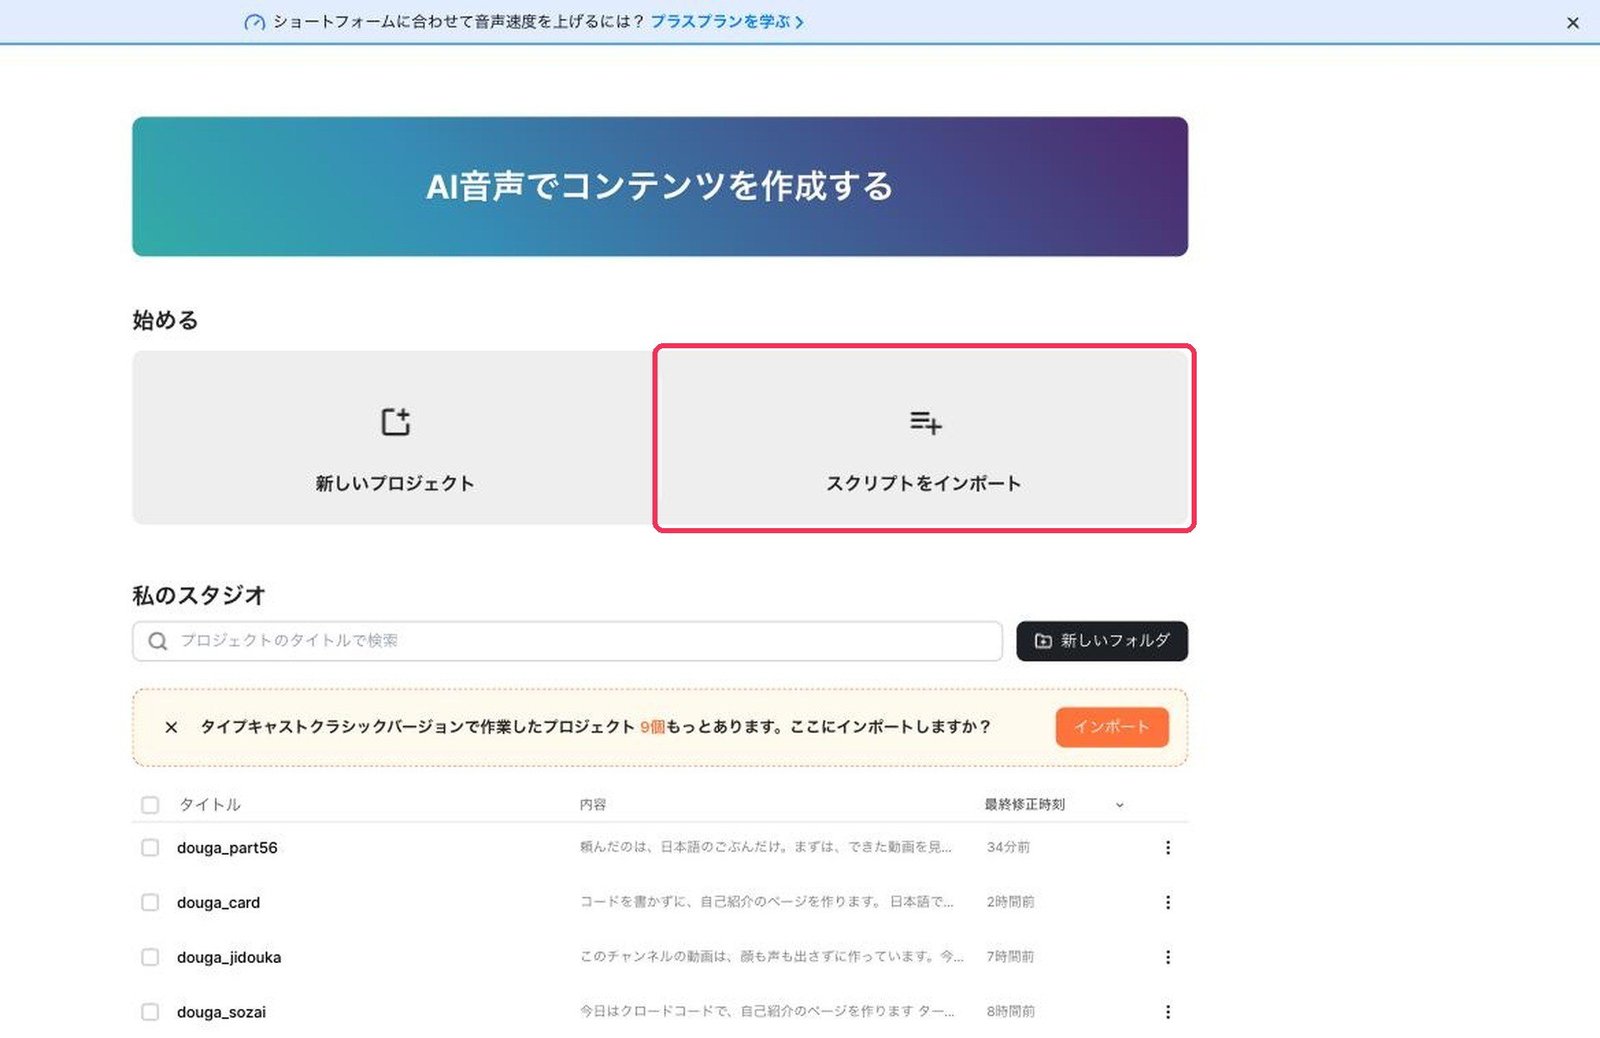Open the douga_sozai project
1600x1038 pixels.
click(x=221, y=1012)
